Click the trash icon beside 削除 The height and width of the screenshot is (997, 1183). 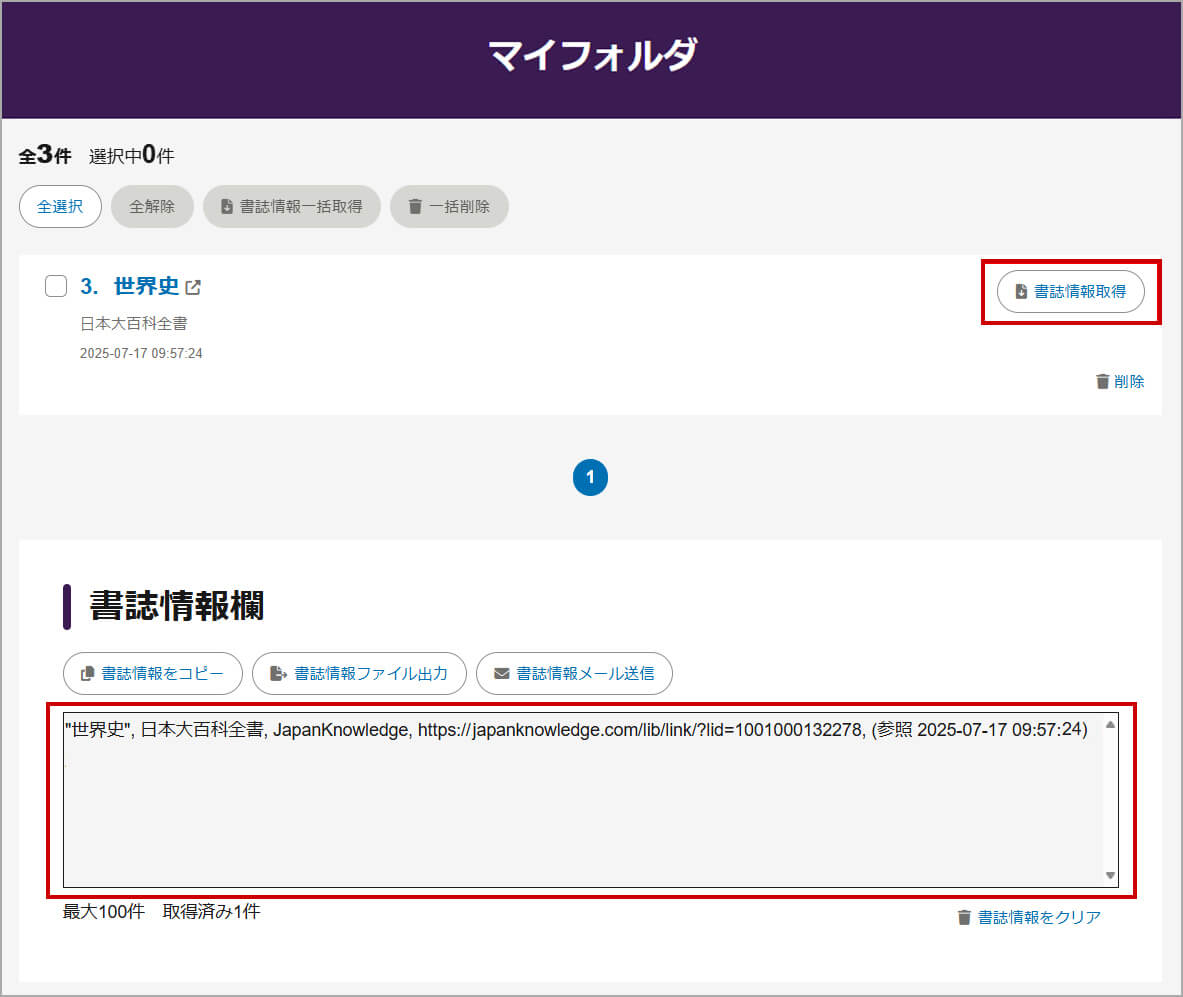[1102, 381]
